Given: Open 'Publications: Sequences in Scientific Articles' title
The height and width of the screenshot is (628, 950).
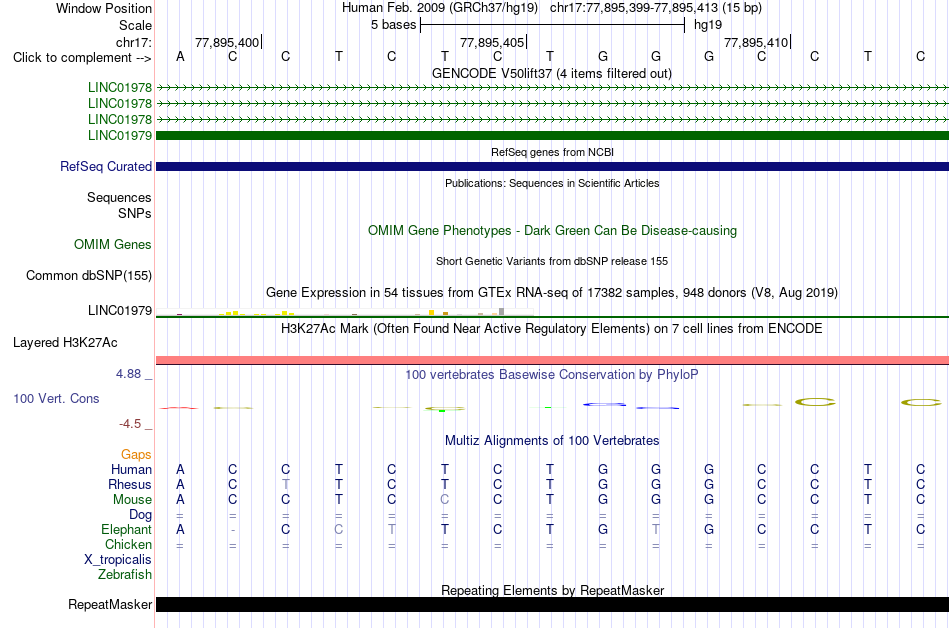Looking at the screenshot, I should [552, 183].
